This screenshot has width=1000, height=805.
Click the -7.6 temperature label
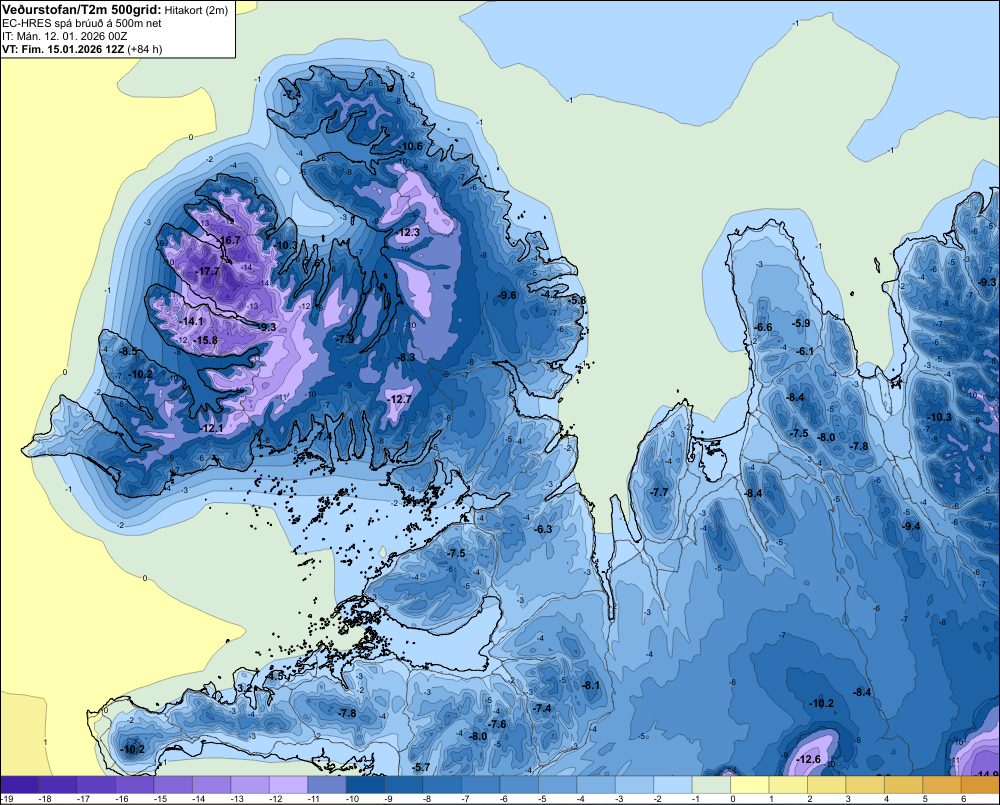[497, 725]
